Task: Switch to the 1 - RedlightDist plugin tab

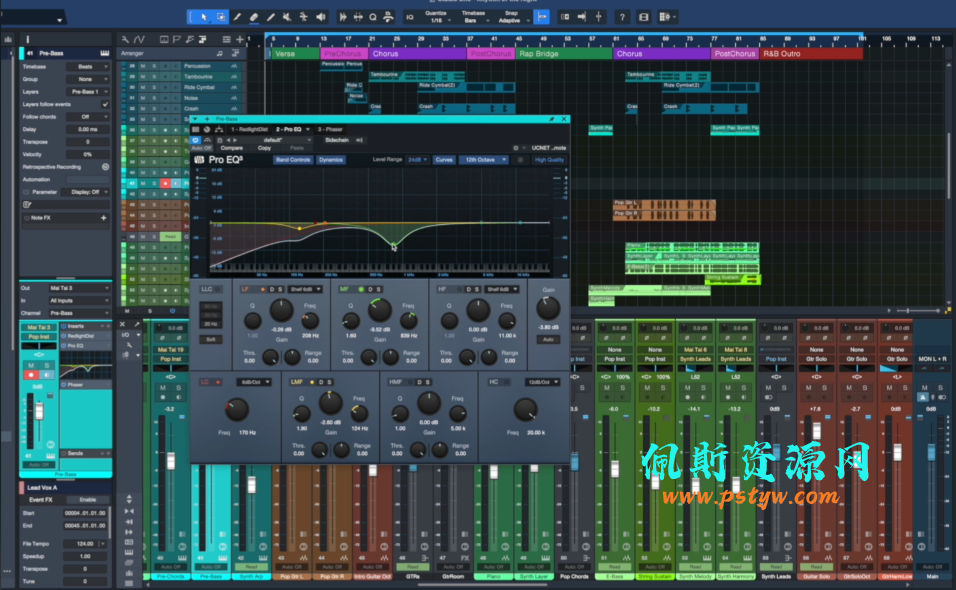Action: [249, 129]
